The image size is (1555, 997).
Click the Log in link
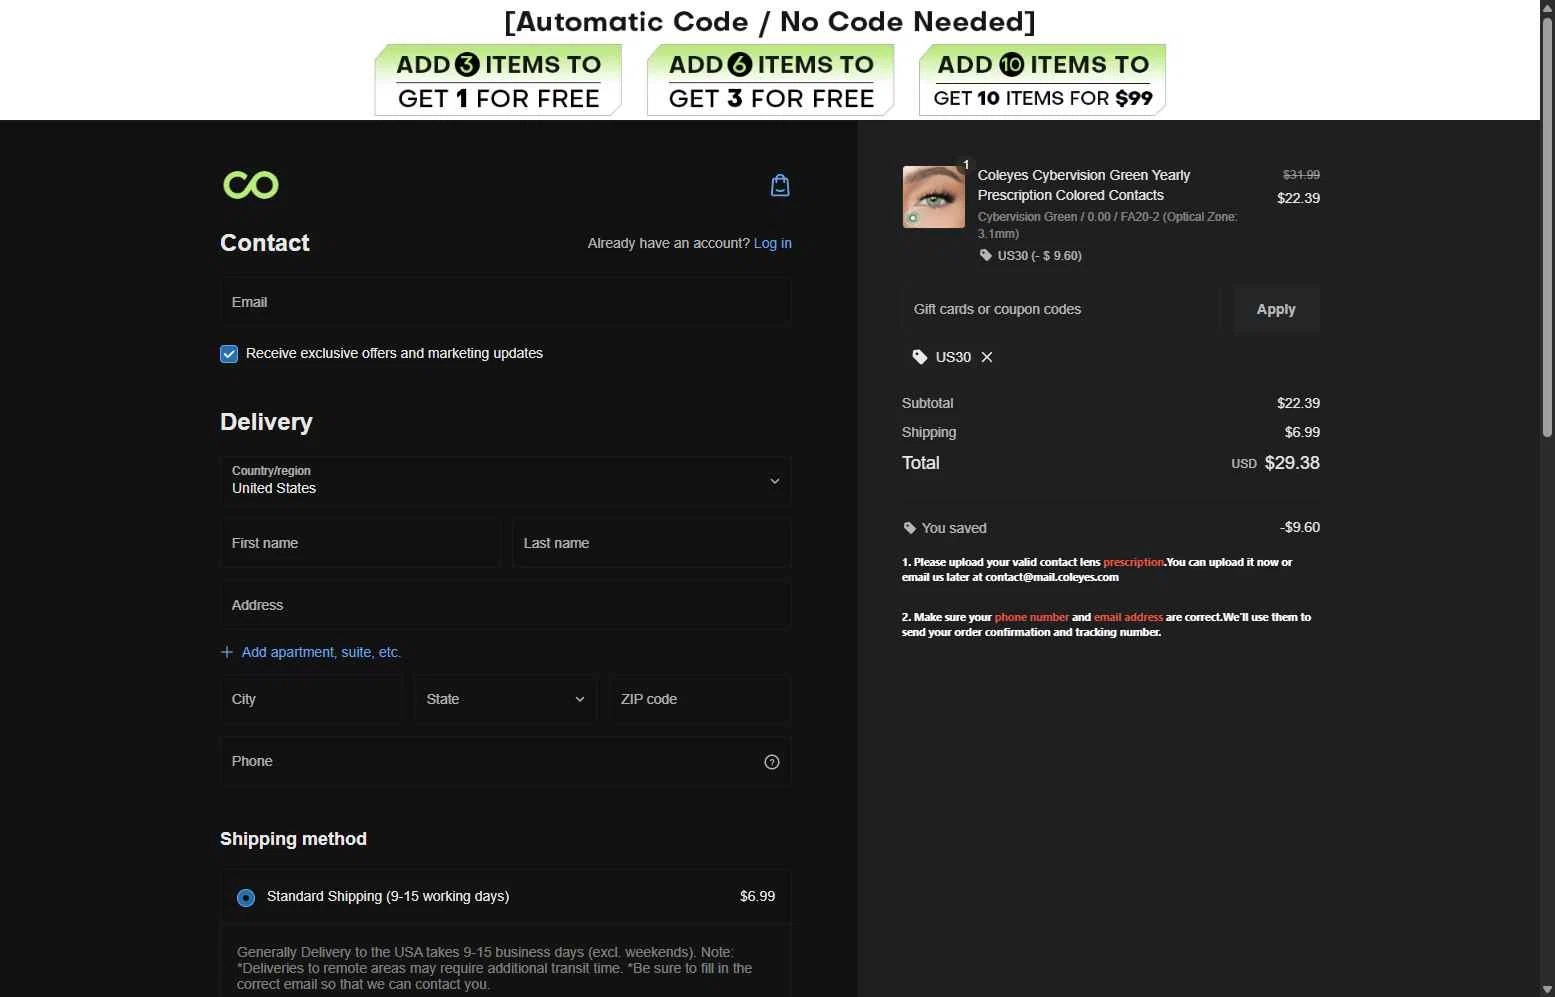click(x=773, y=243)
